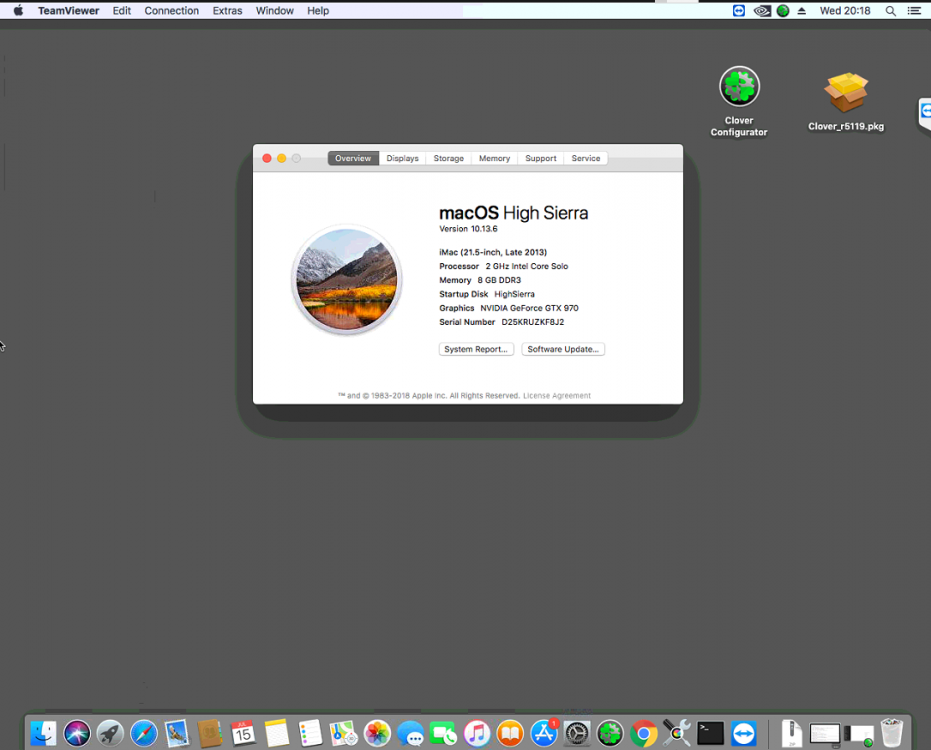Image resolution: width=931 pixels, height=750 pixels.
Task: Open Clover Configurator icon in Dock
Action: (610, 733)
